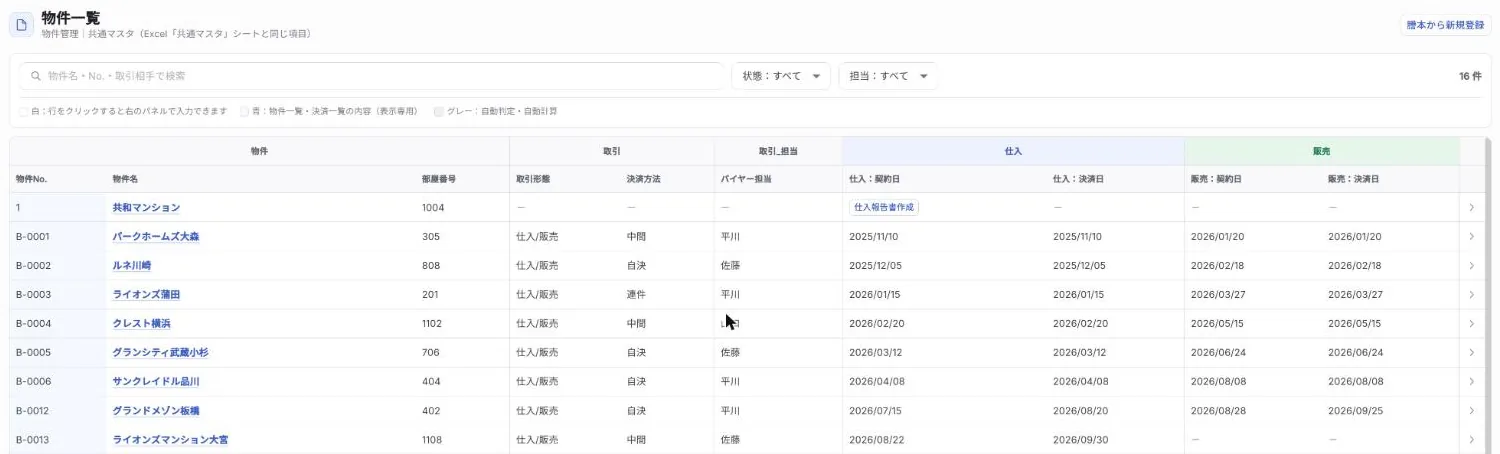Open row chevron for クレスト横浜
Viewport: 1500px width, 454px height.
pyautogui.click(x=1471, y=324)
